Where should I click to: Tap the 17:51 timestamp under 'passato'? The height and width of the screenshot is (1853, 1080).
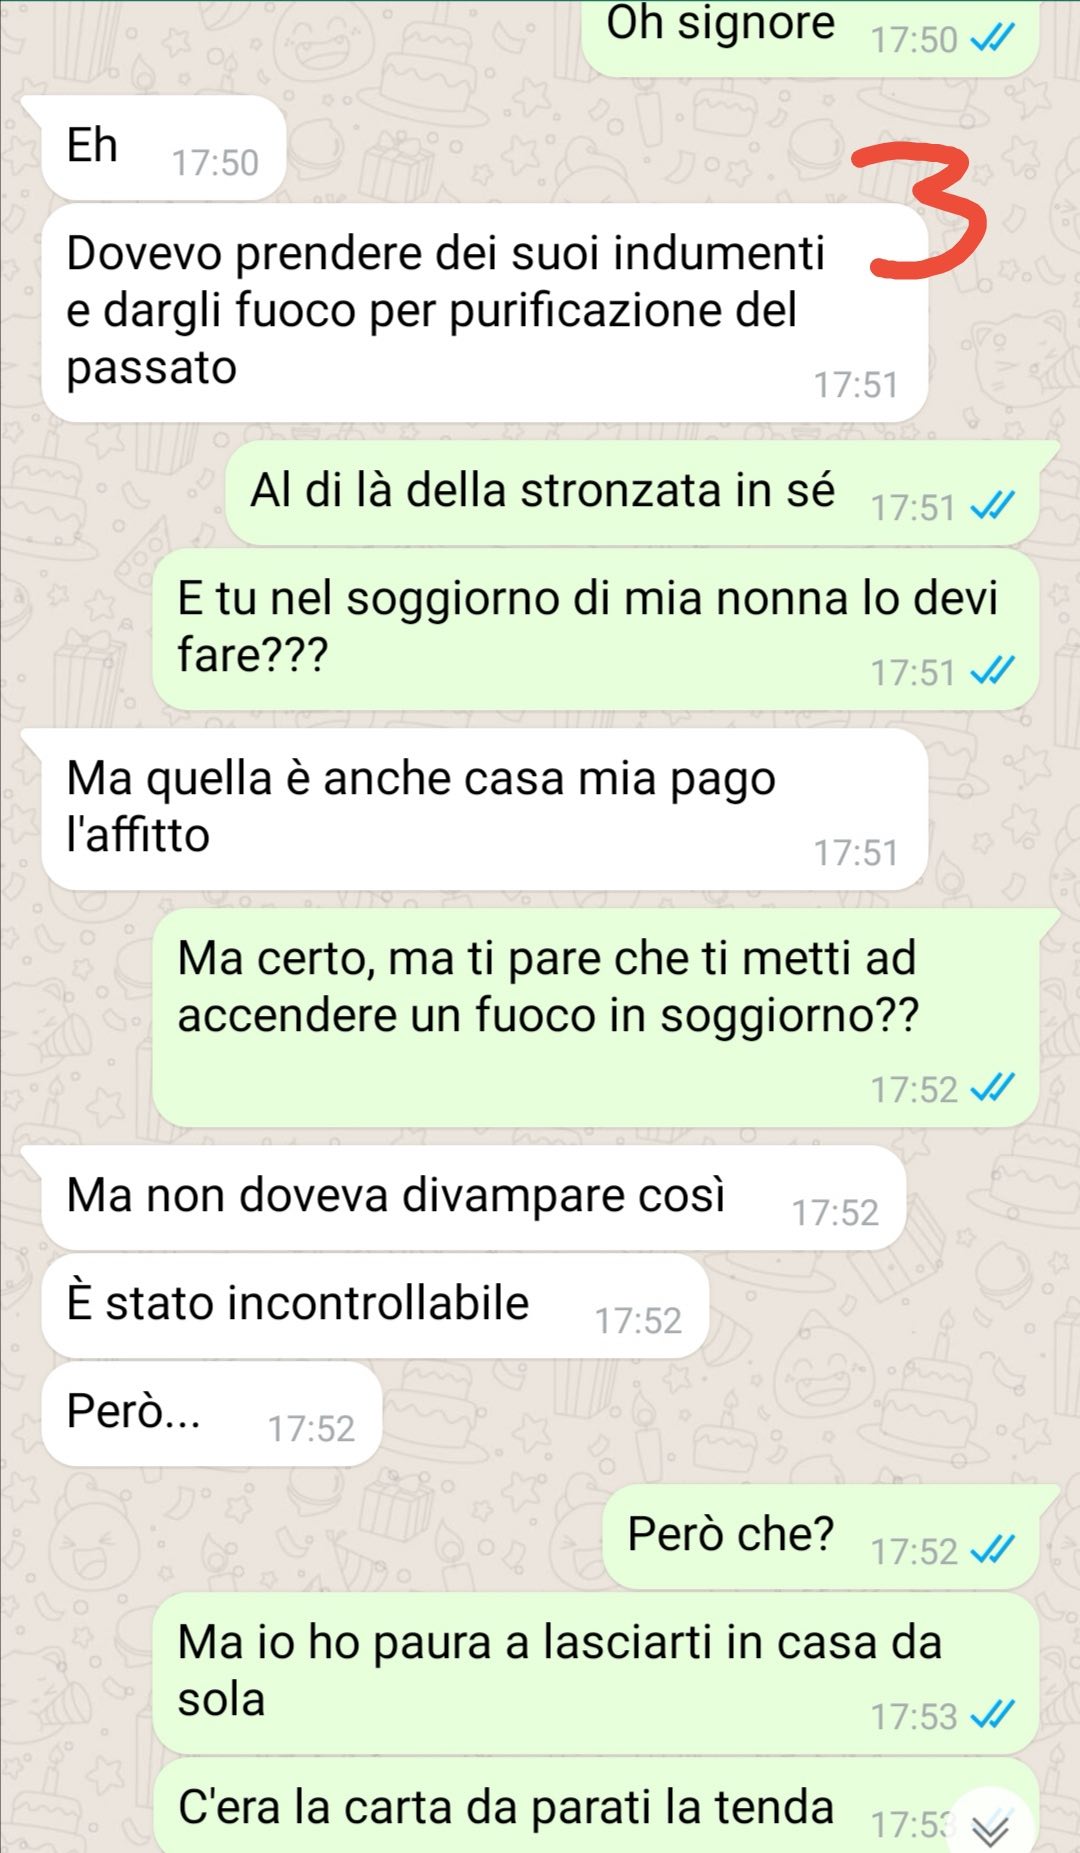856,384
